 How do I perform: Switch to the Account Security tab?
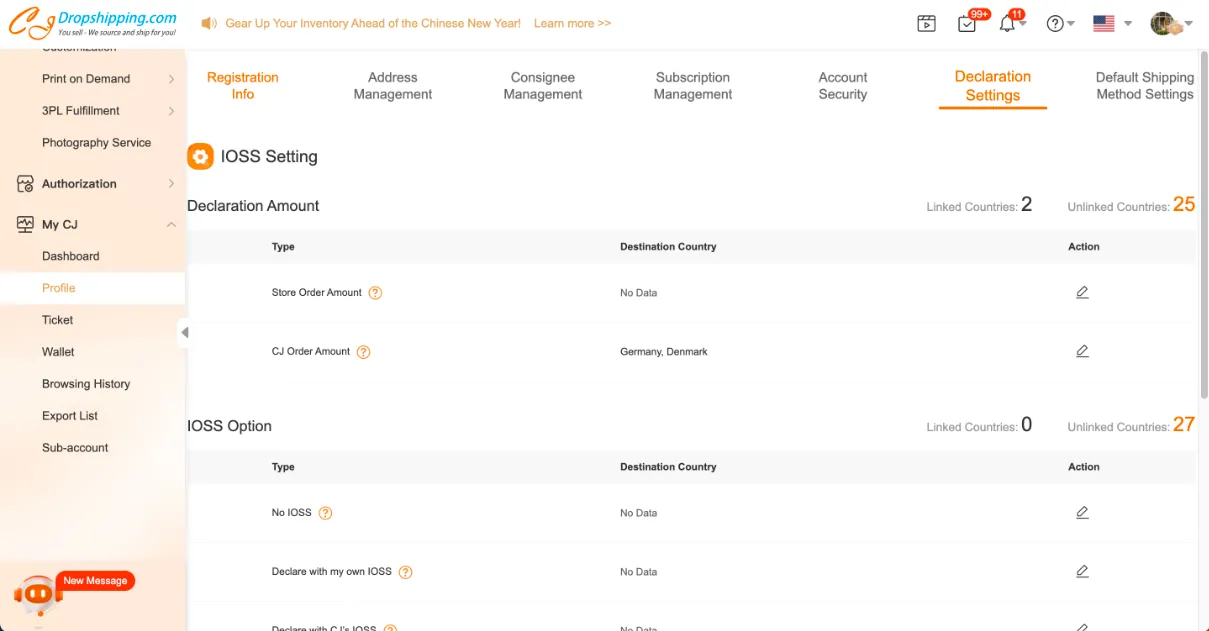(843, 86)
